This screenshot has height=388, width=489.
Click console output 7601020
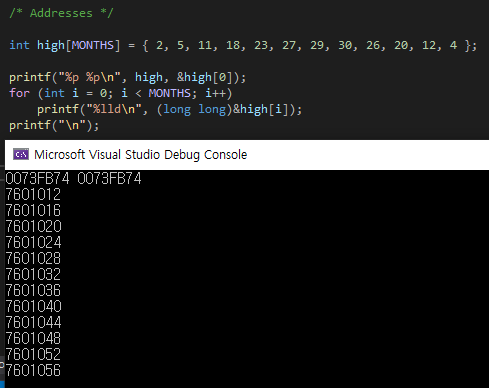pos(33,226)
